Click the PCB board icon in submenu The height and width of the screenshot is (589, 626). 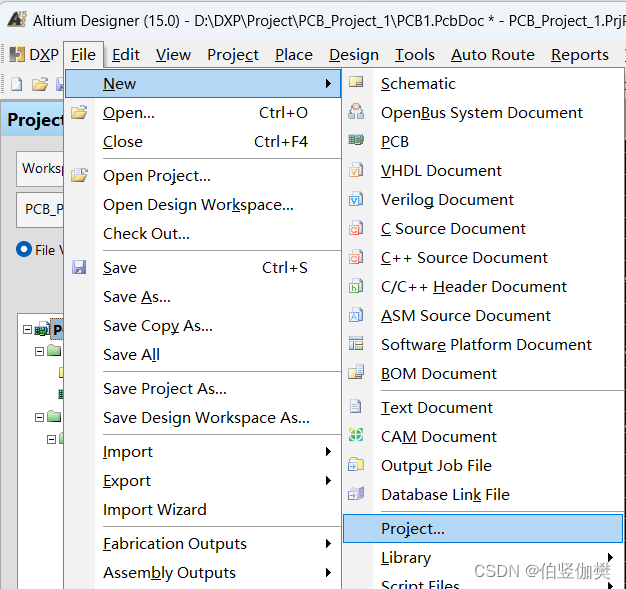[x=356, y=140]
